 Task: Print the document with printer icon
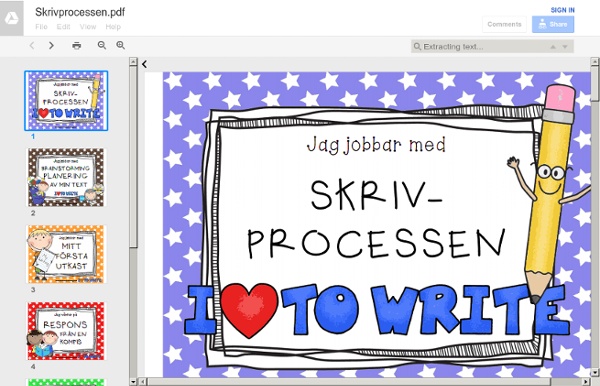[77, 46]
